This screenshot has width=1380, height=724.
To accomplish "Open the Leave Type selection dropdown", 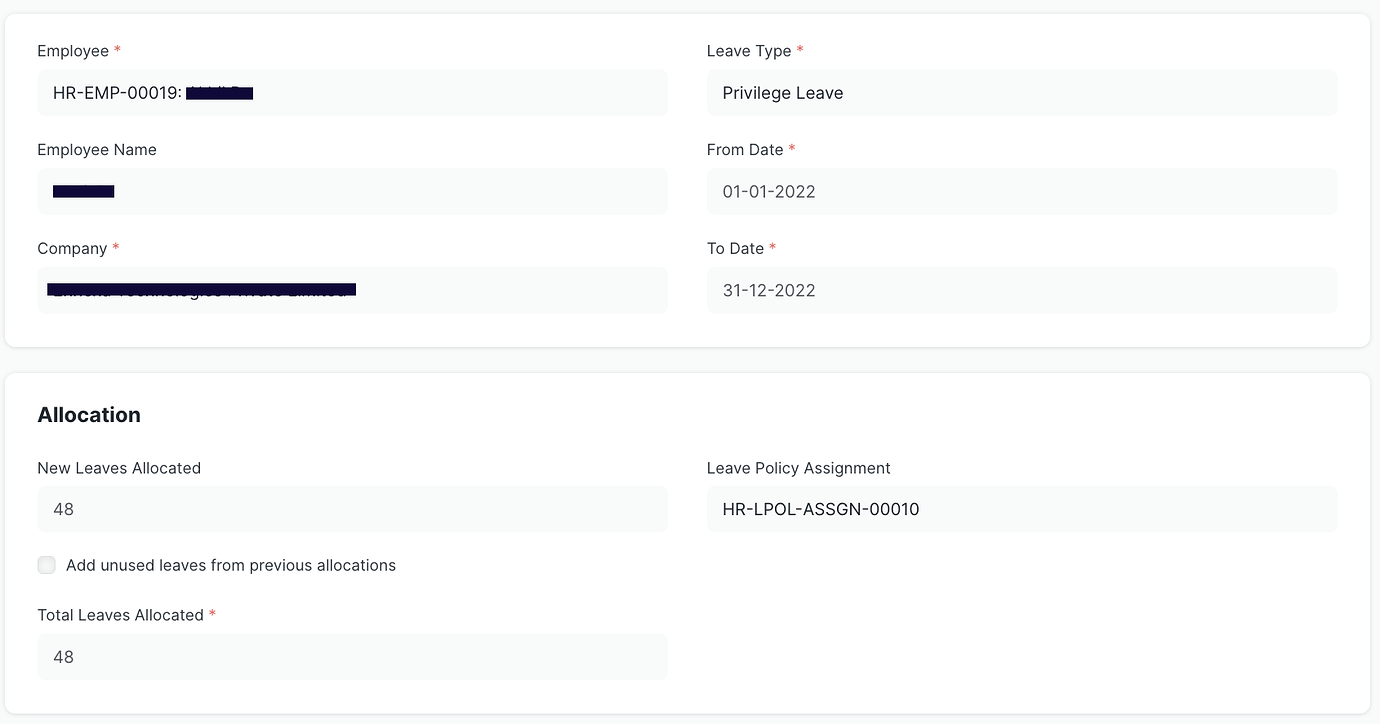I will pyautogui.click(x=1021, y=92).
